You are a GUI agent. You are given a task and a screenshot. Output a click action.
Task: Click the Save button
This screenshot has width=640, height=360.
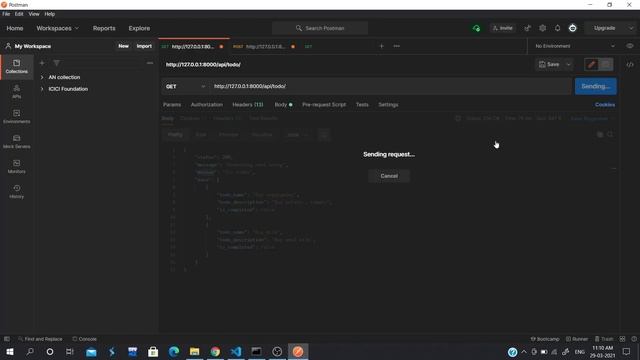click(x=549, y=64)
